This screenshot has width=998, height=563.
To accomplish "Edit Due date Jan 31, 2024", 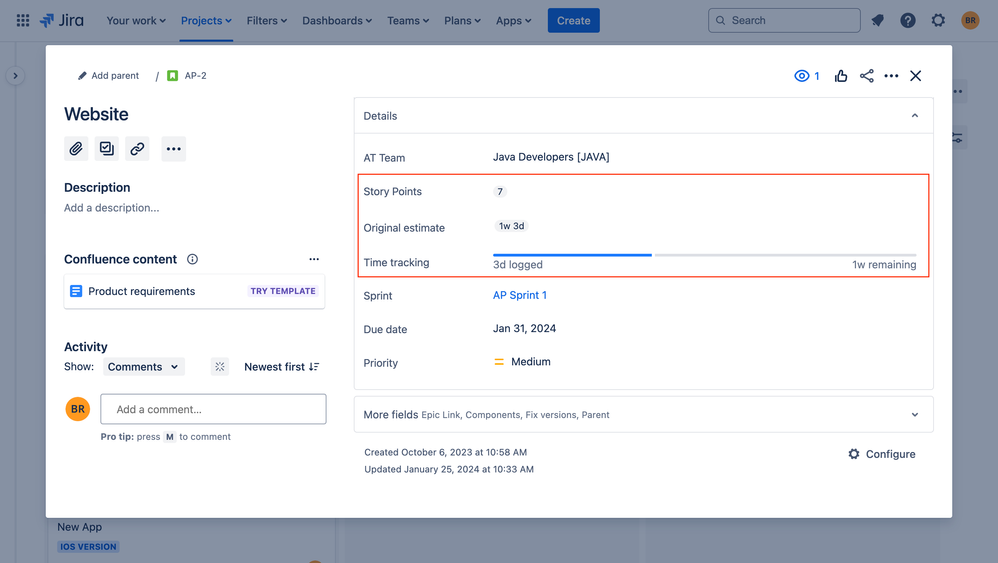I will pyautogui.click(x=524, y=328).
